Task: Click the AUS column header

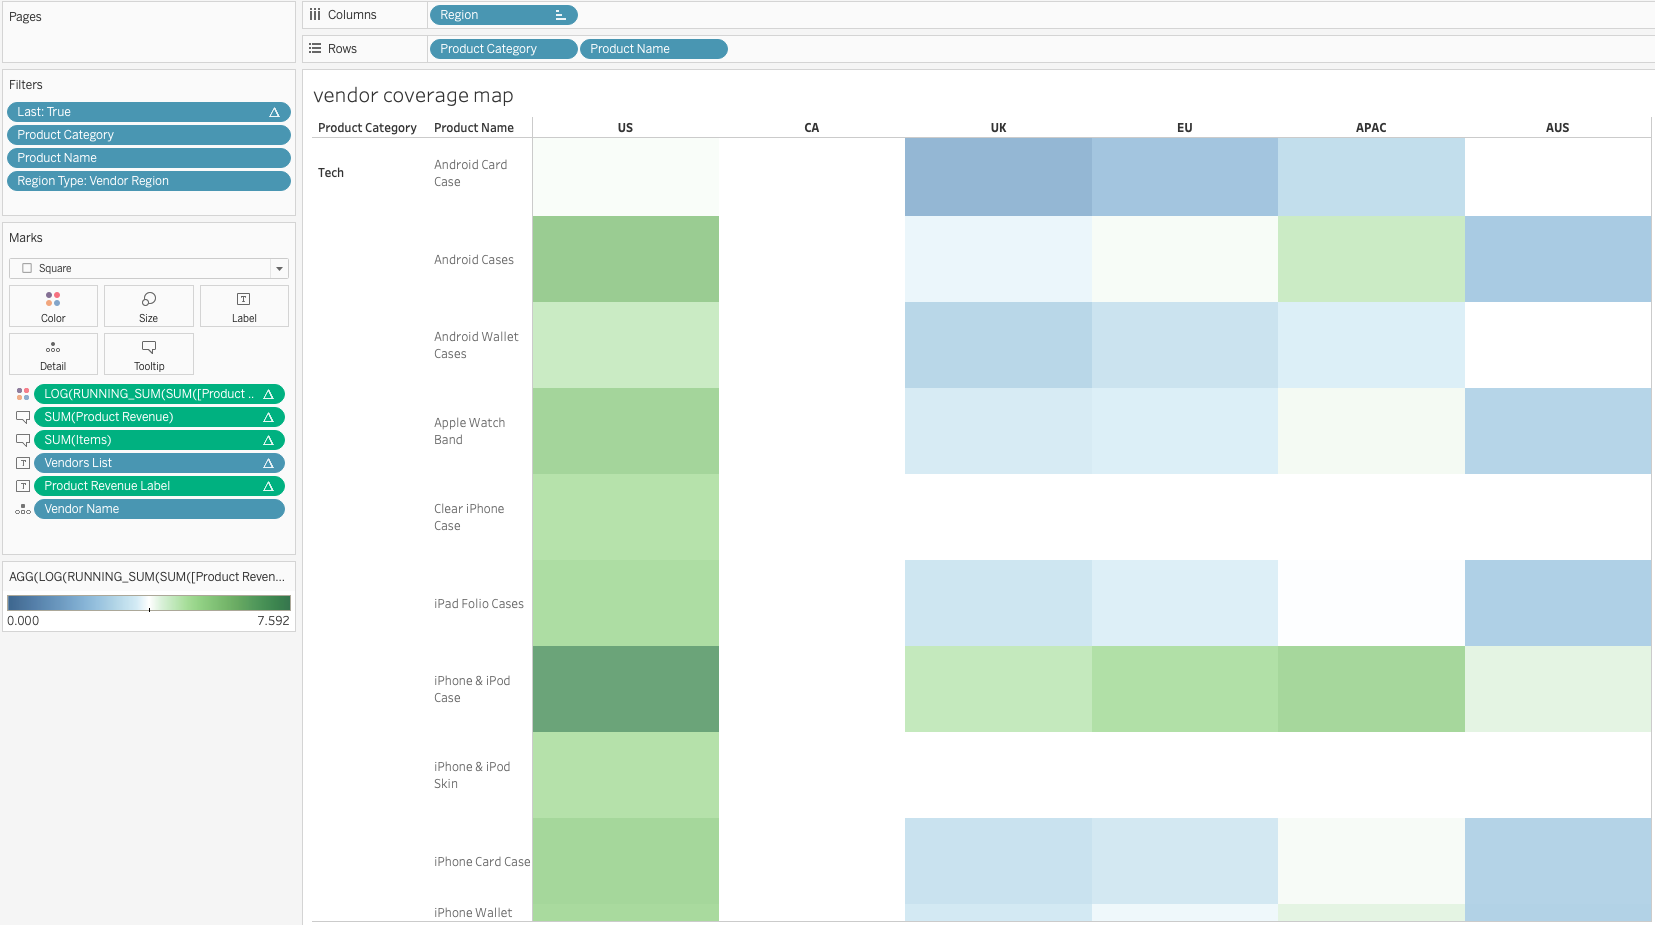Action: pyautogui.click(x=1557, y=128)
